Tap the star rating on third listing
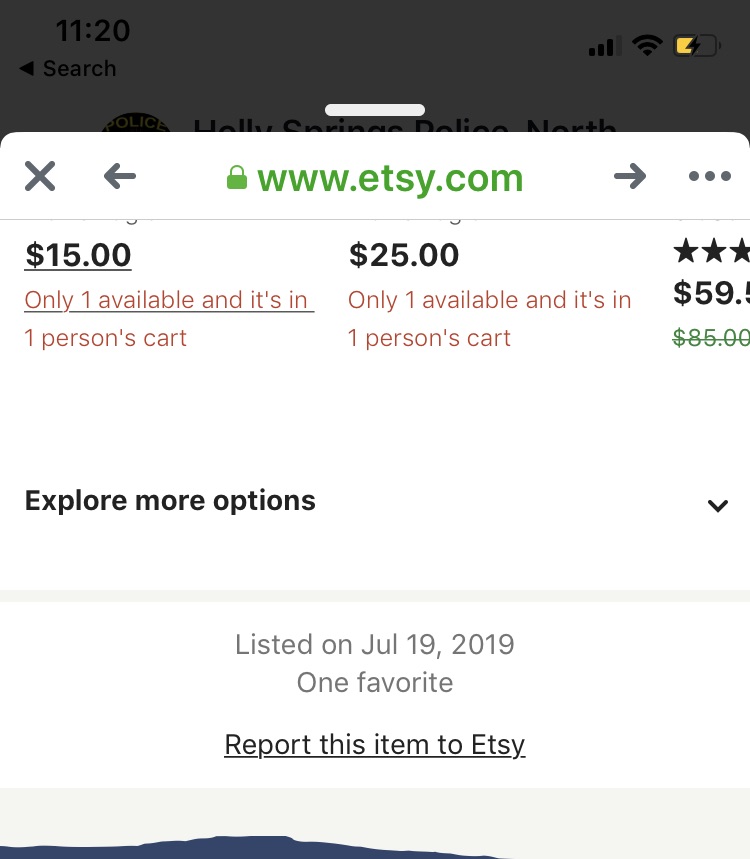 [712, 249]
